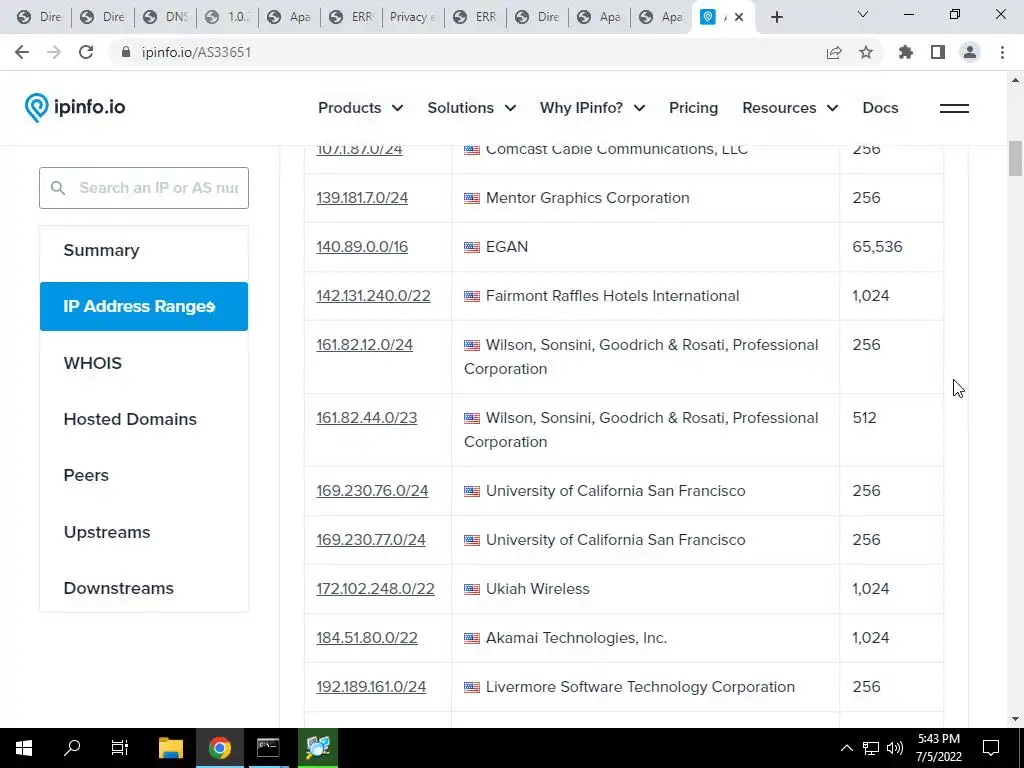Open the 169.230.76.0/24 range link
Image resolution: width=1024 pixels, height=768 pixels.
point(372,491)
